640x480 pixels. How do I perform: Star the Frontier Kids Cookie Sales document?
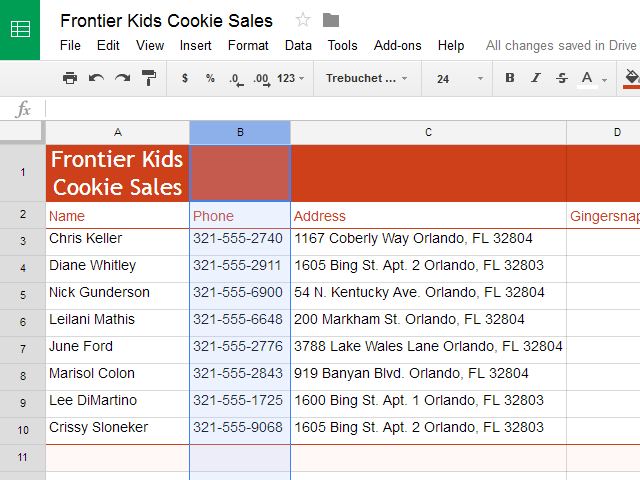pos(303,20)
